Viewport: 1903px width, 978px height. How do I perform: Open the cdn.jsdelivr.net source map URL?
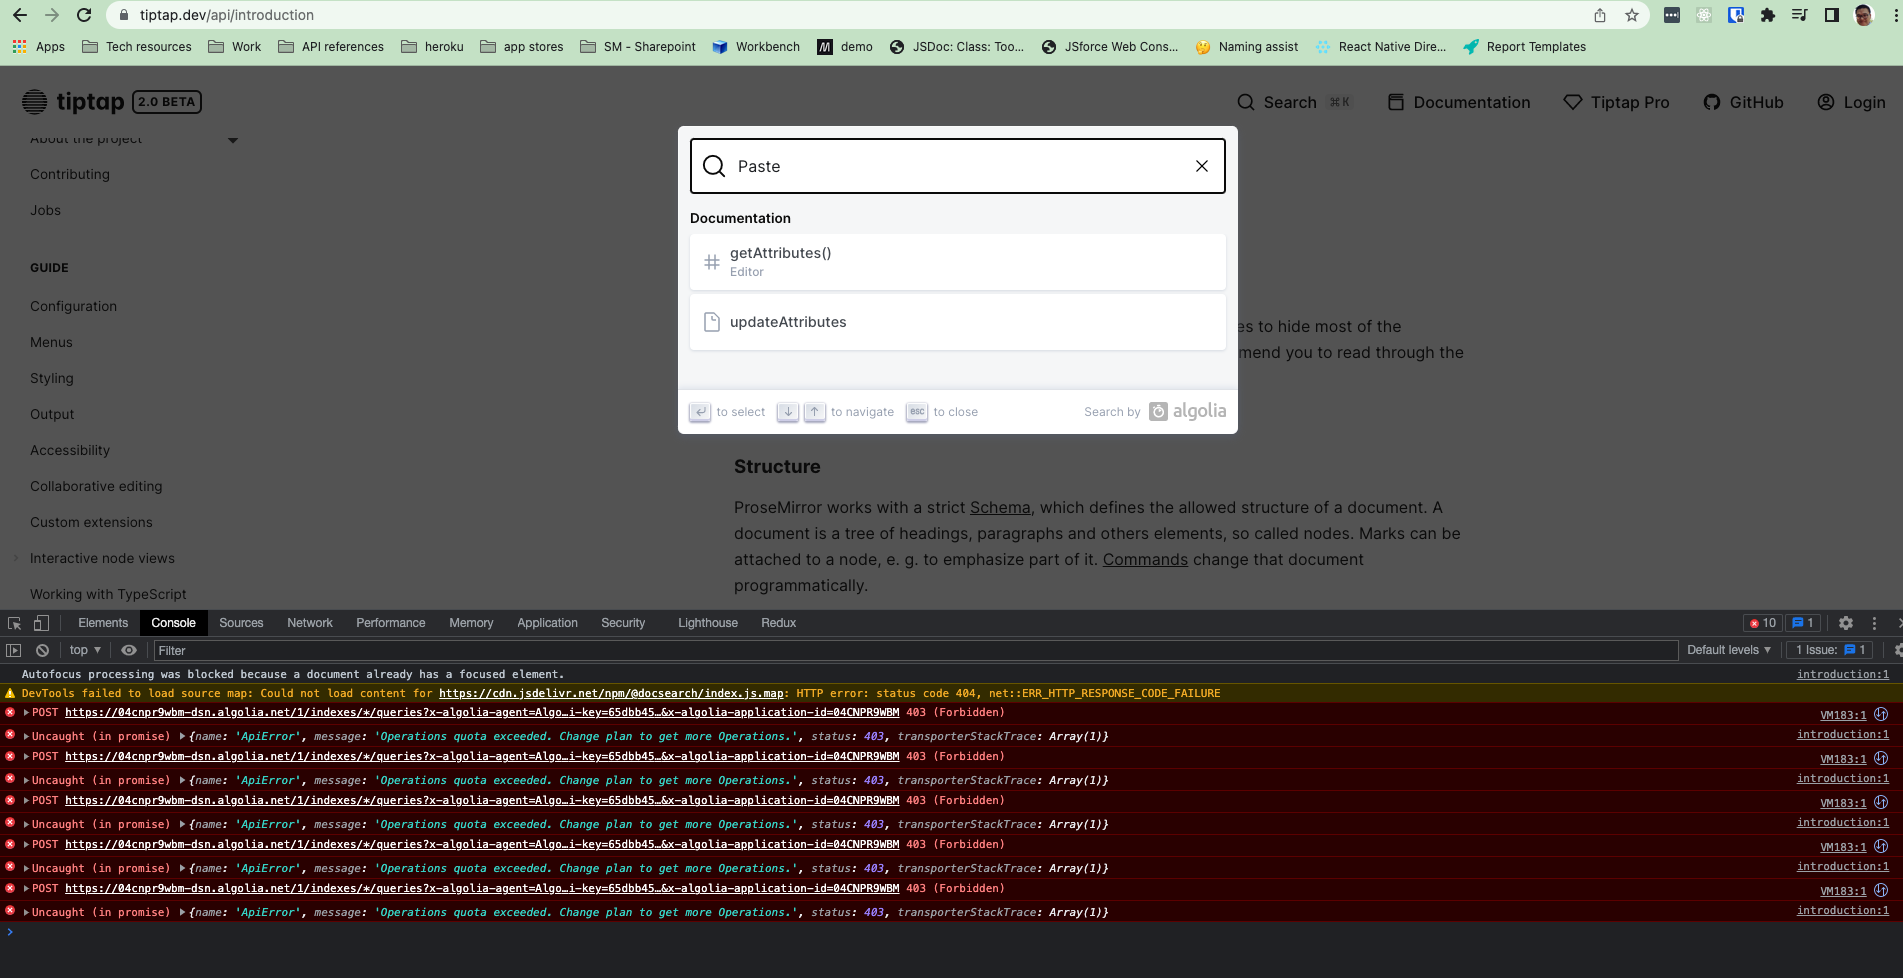[x=612, y=693]
